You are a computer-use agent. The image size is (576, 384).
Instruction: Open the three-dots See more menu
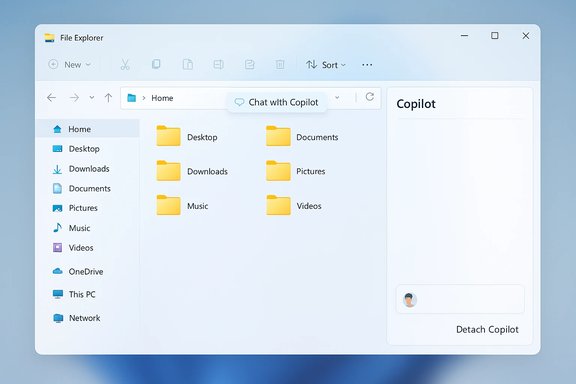[367, 65]
